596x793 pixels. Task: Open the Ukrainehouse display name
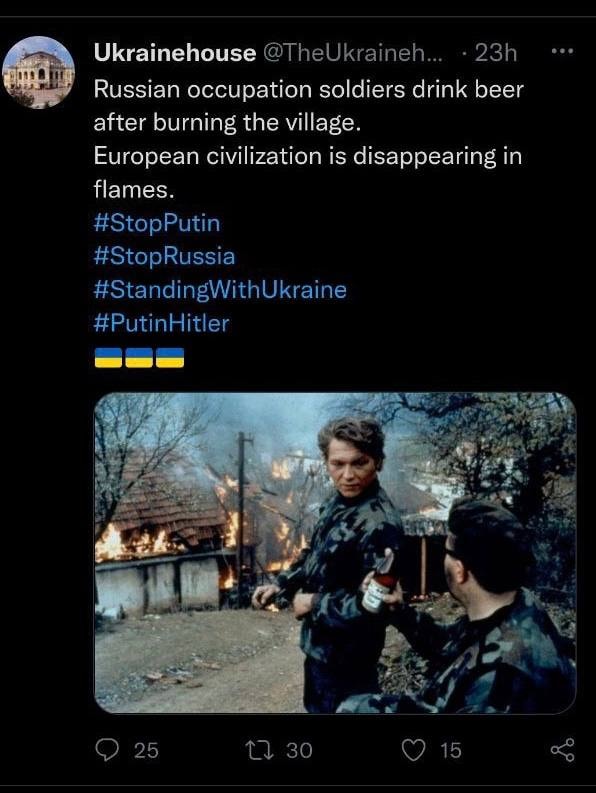(175, 53)
